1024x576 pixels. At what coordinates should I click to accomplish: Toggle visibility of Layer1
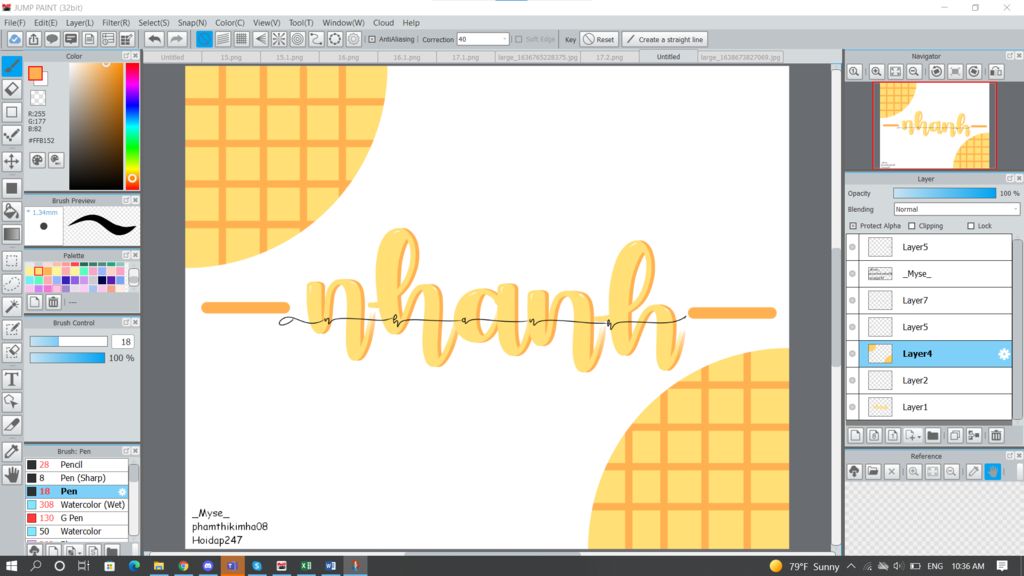(852, 407)
